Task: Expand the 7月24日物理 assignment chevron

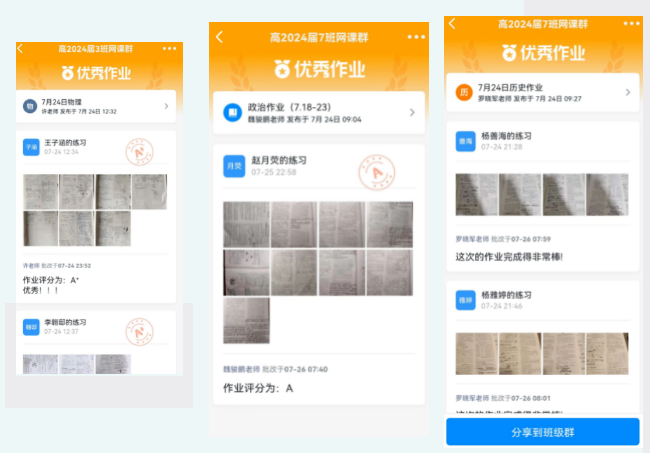Action: coord(166,106)
